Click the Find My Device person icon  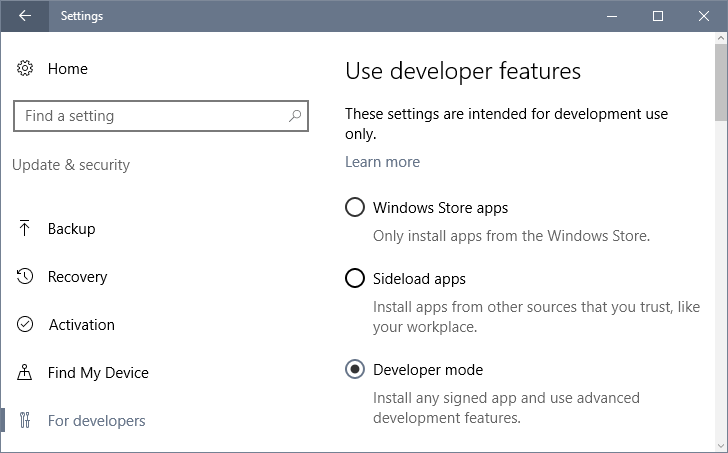(x=25, y=372)
